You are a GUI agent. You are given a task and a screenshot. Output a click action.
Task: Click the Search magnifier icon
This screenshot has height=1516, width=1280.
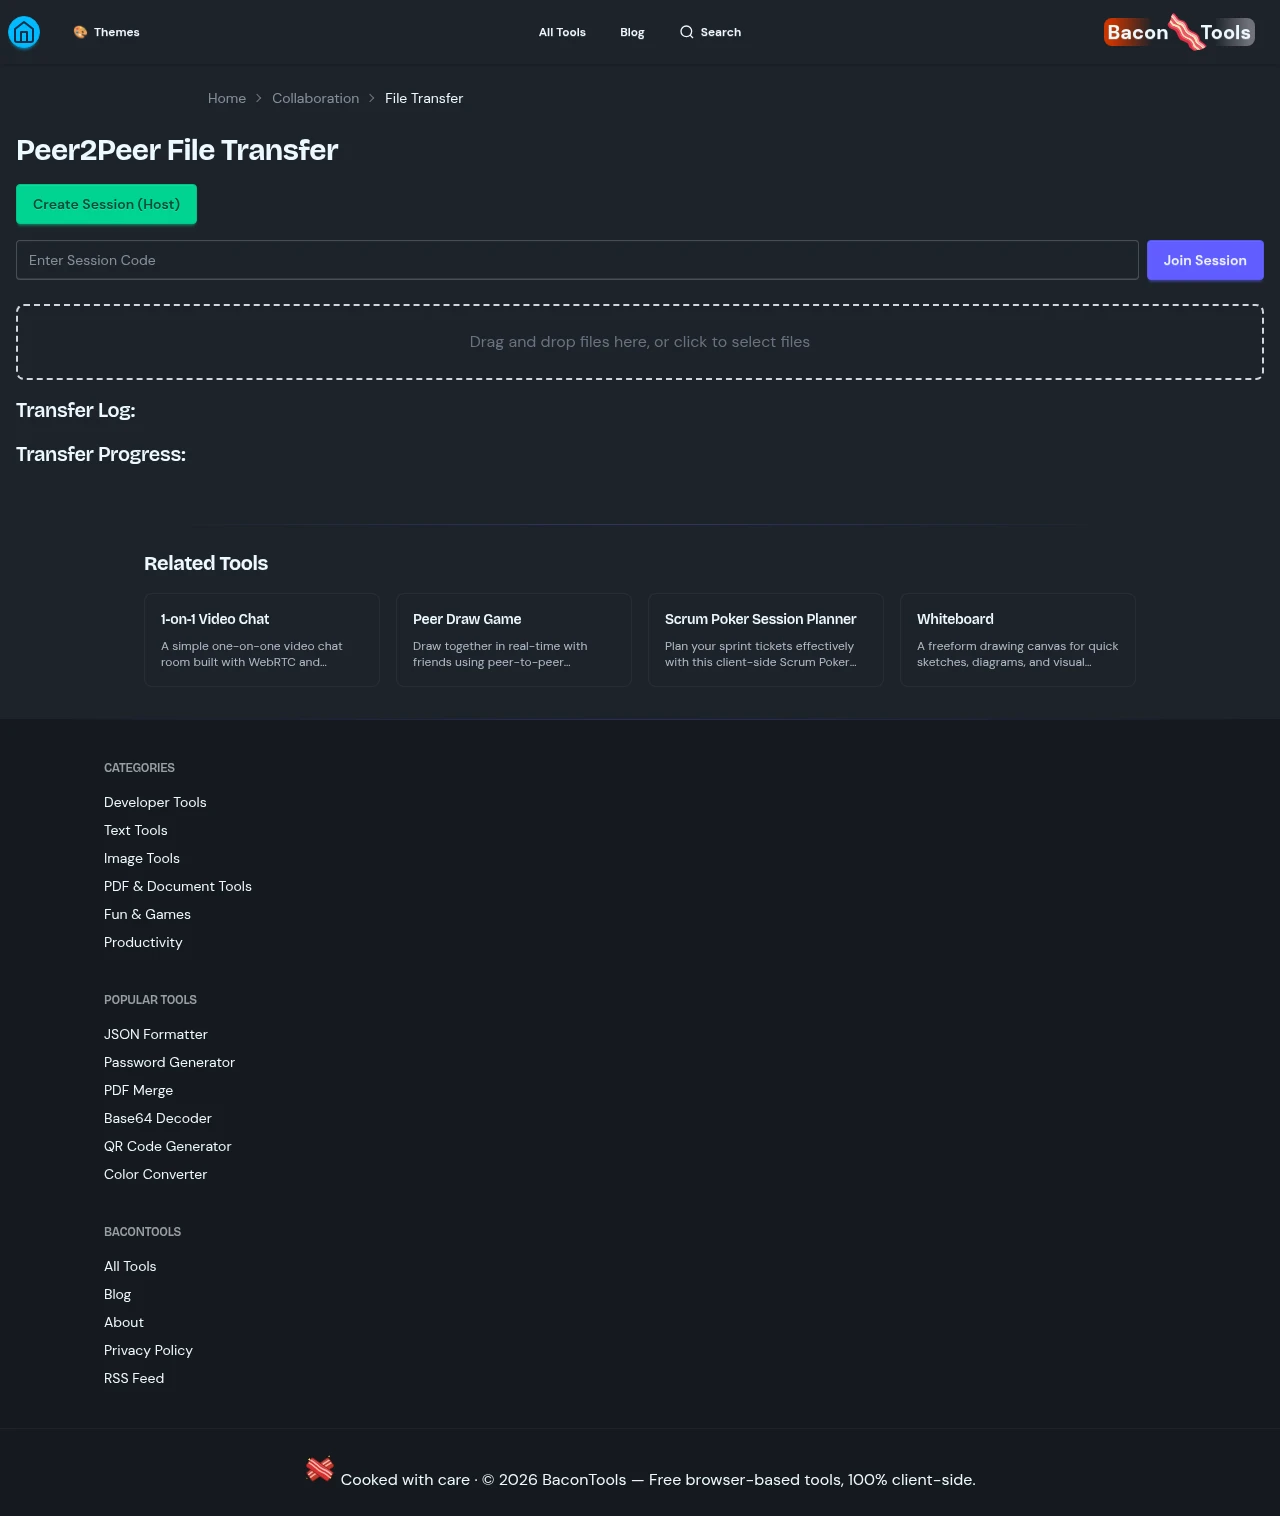tap(686, 32)
